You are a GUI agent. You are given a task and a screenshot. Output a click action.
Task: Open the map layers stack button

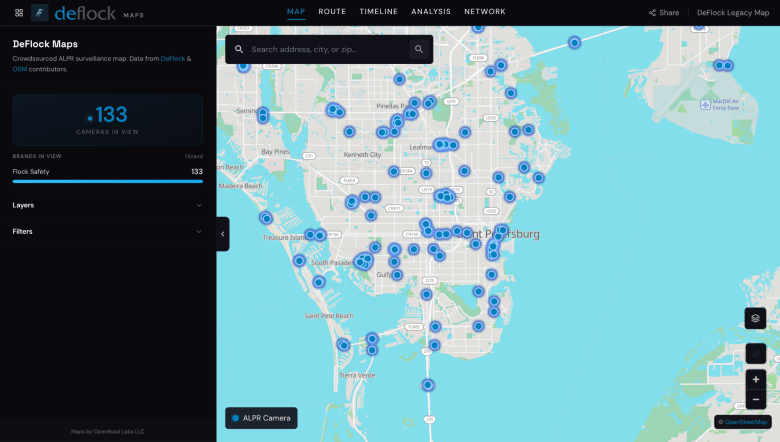pos(755,318)
